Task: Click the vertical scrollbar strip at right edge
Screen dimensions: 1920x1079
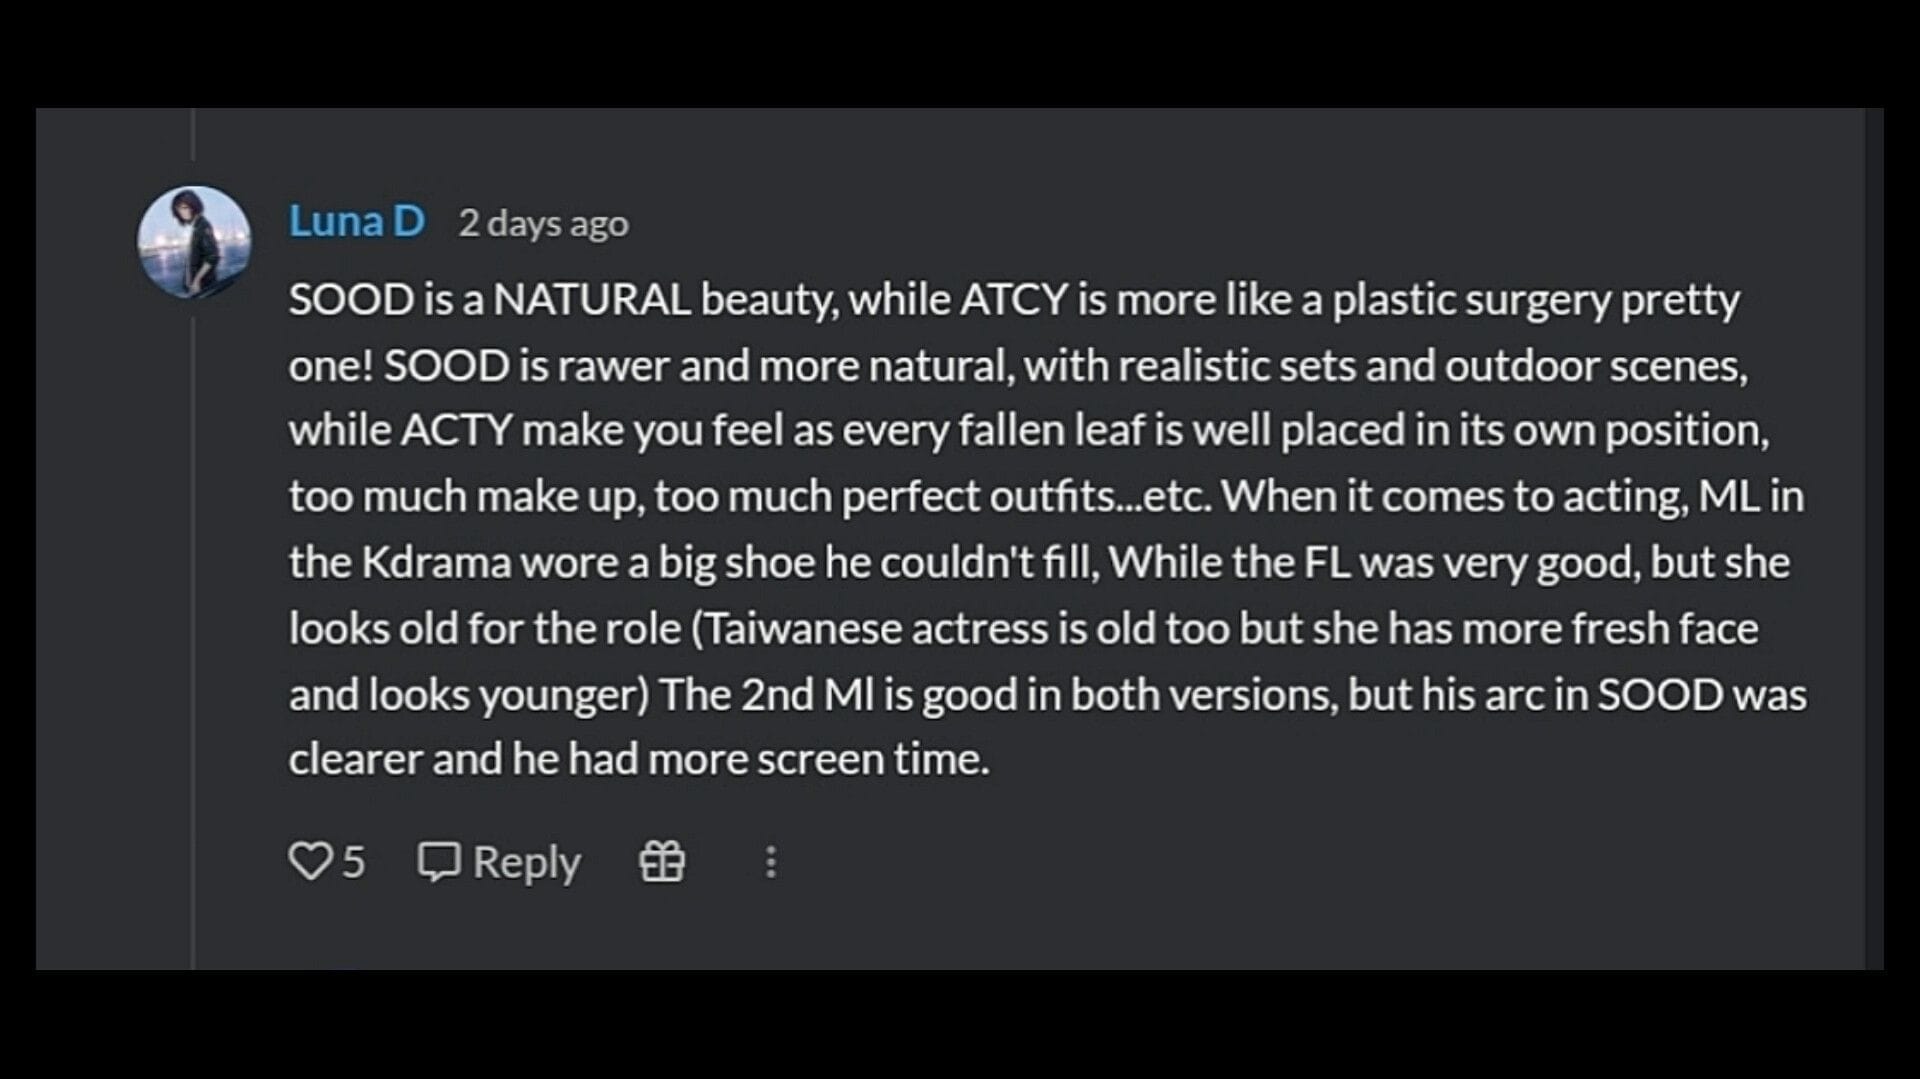Action: coord(1874,538)
